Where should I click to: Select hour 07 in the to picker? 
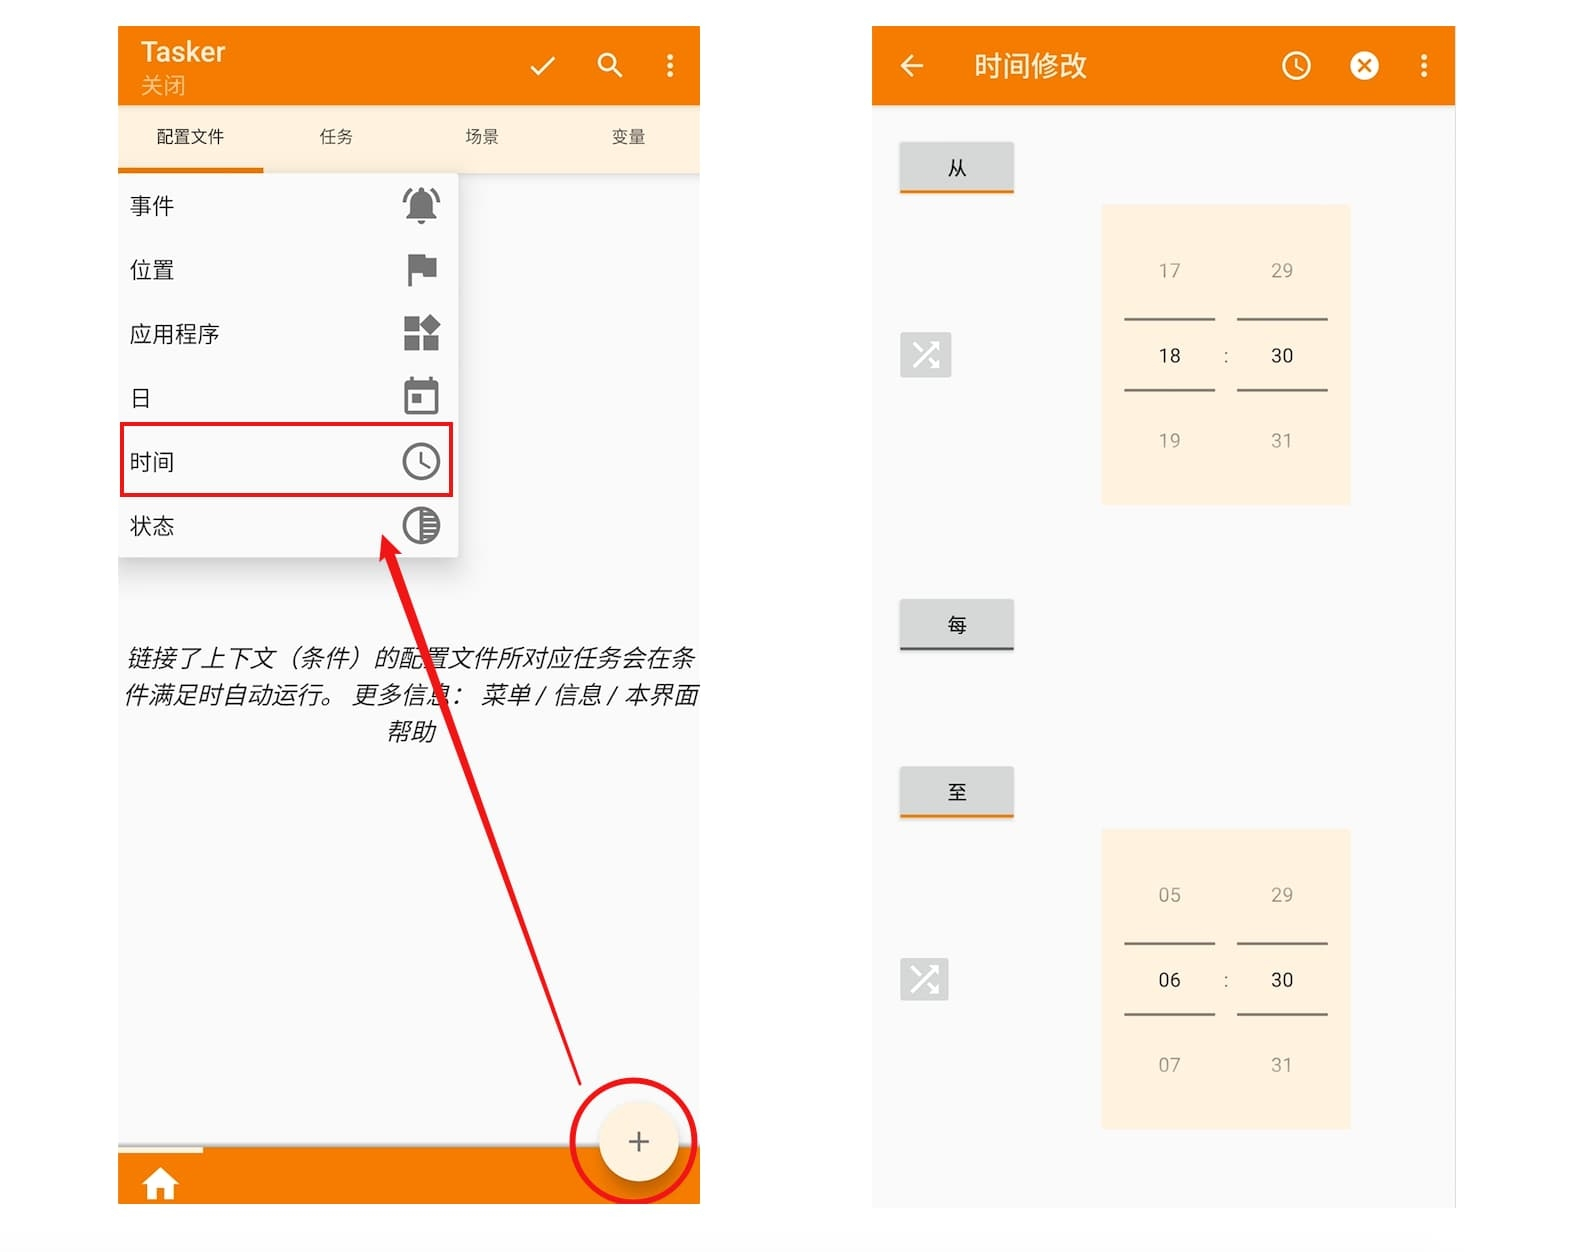click(x=1170, y=1065)
